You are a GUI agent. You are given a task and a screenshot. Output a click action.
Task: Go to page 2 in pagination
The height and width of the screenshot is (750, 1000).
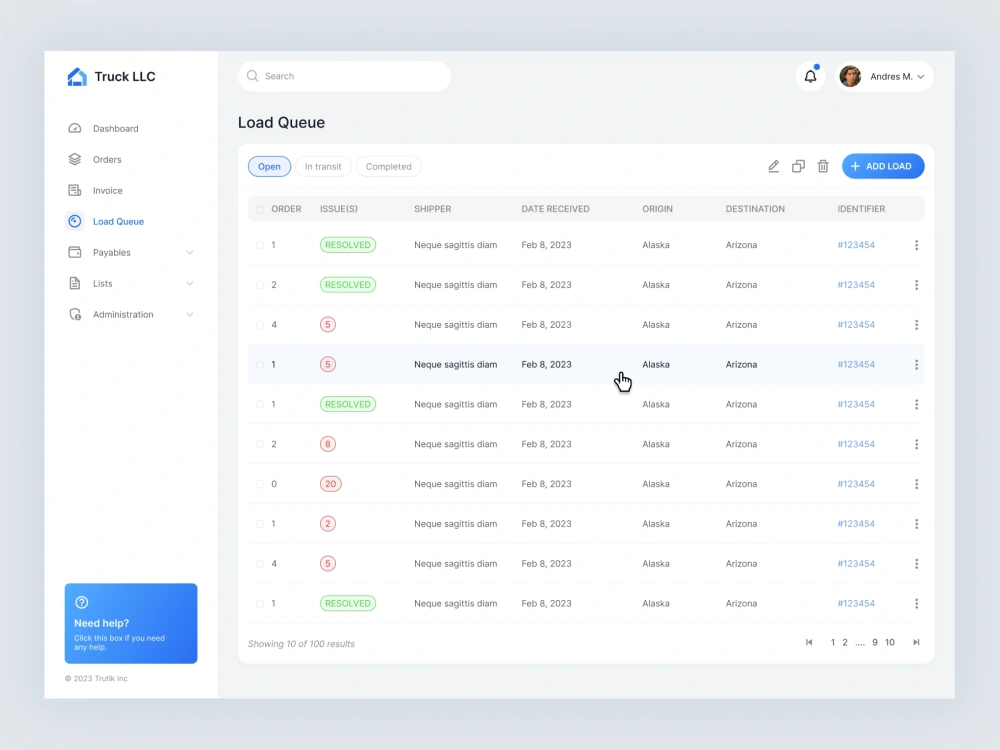click(844, 642)
